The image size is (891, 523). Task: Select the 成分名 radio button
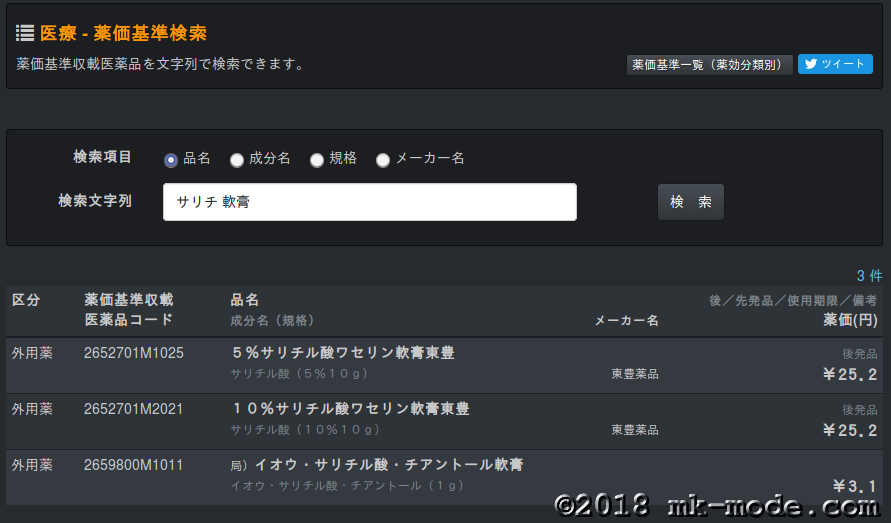tap(237, 159)
